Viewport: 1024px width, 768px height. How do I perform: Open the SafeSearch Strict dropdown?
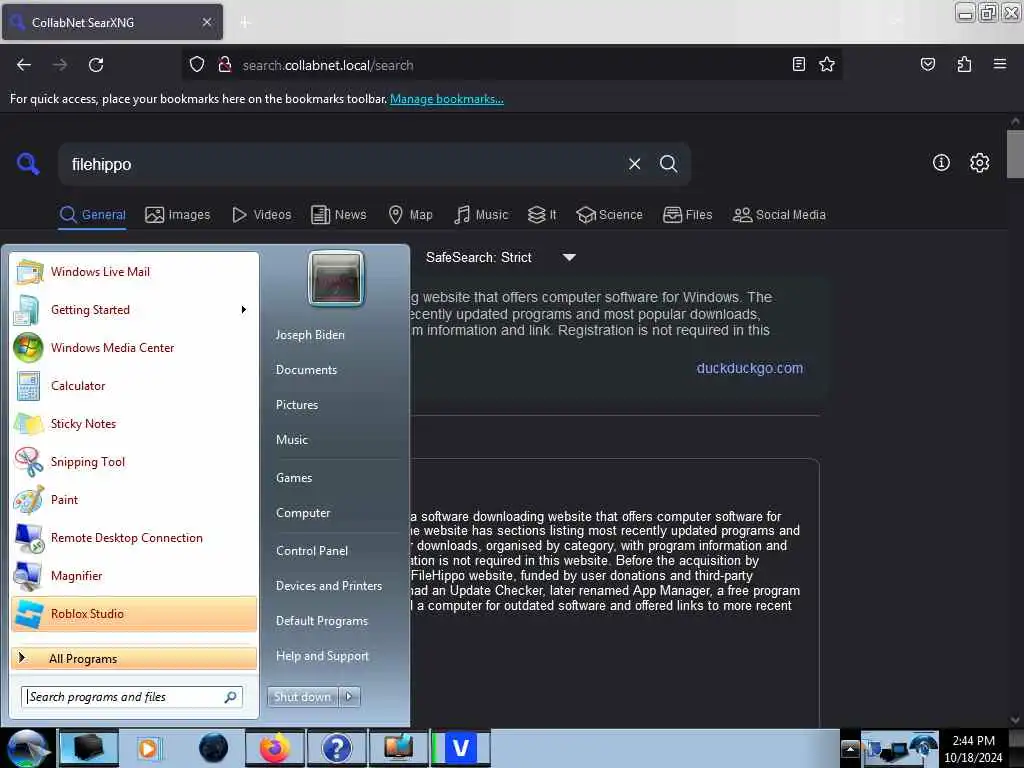(x=501, y=257)
